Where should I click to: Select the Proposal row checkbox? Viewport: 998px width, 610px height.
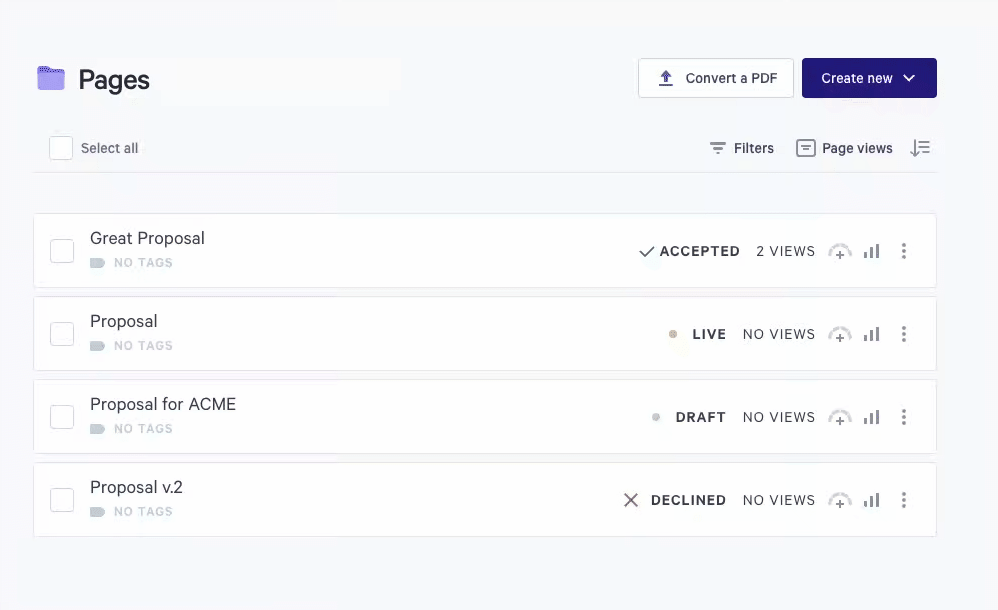[x=62, y=334]
